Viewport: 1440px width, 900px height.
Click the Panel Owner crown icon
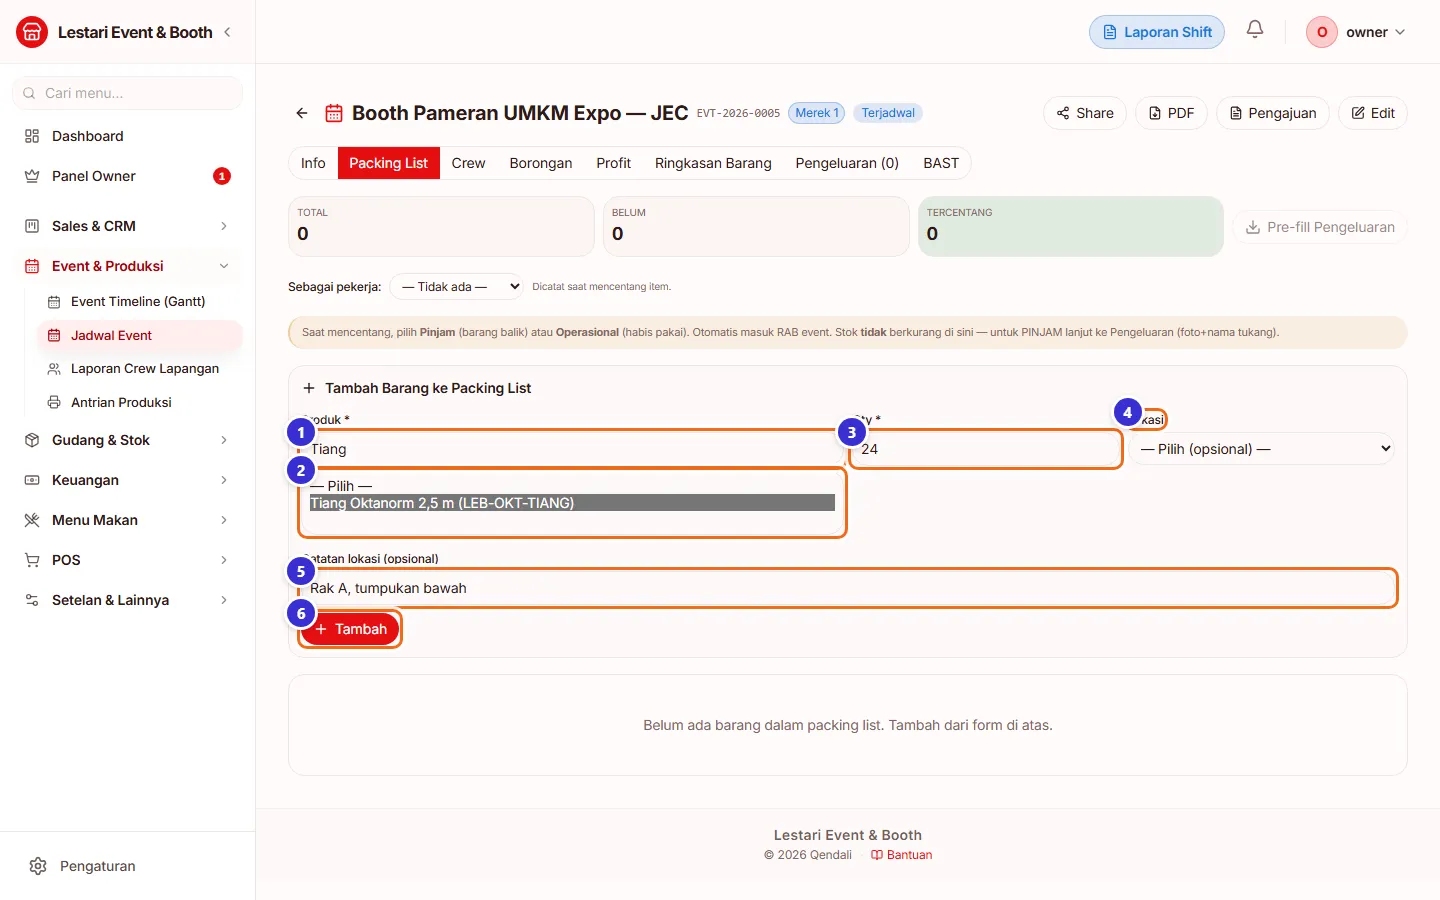coord(32,176)
